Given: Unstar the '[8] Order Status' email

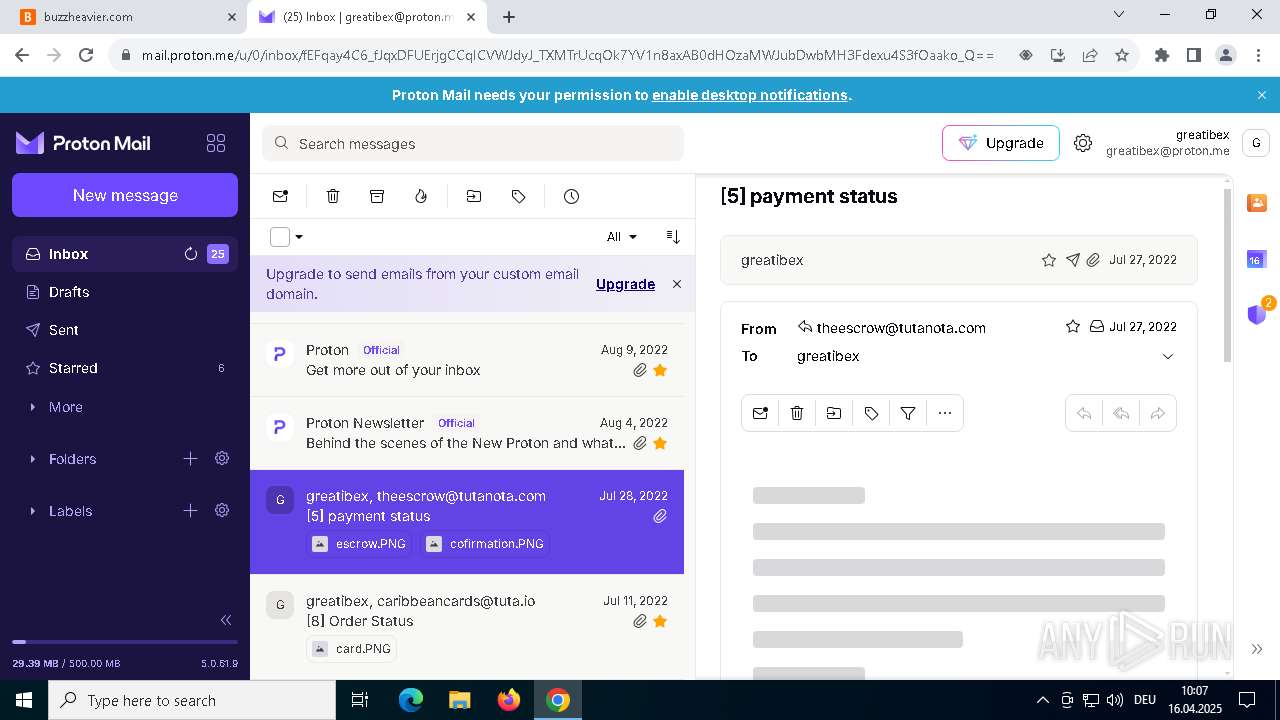Looking at the screenshot, I should pos(660,621).
